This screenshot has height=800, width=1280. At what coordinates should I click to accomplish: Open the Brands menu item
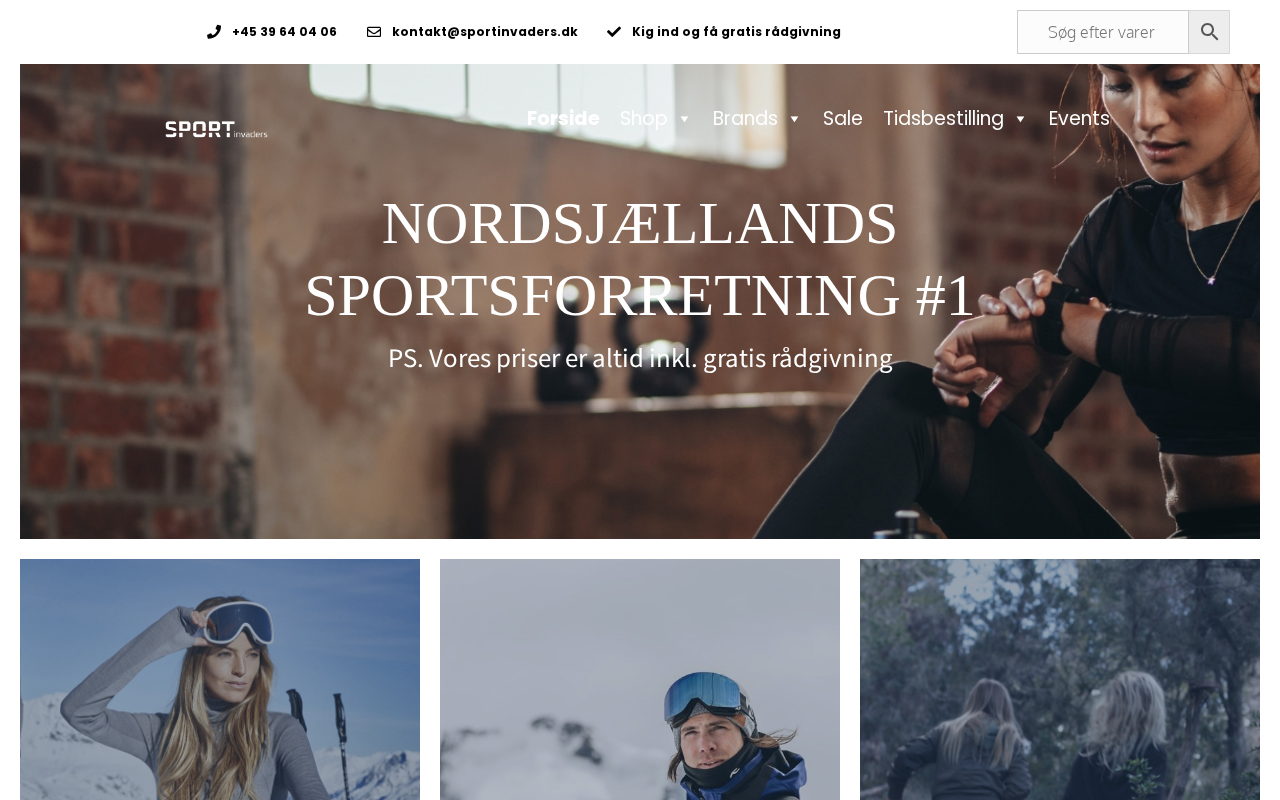pos(745,118)
